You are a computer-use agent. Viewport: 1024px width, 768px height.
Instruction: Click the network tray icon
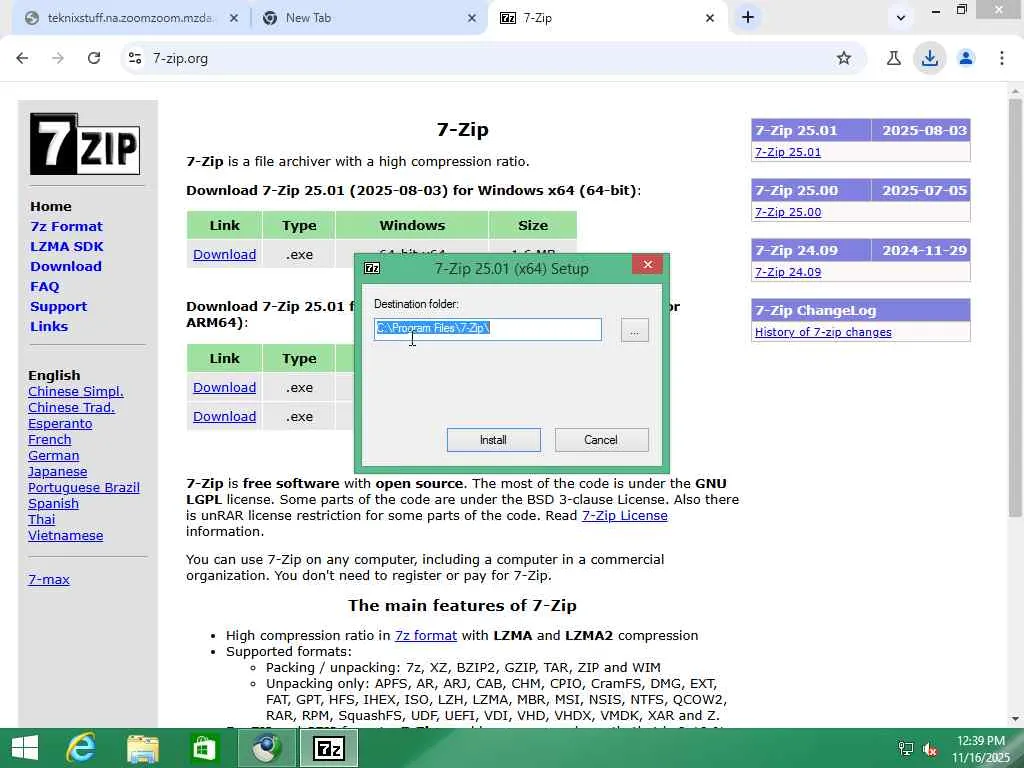[x=905, y=749]
